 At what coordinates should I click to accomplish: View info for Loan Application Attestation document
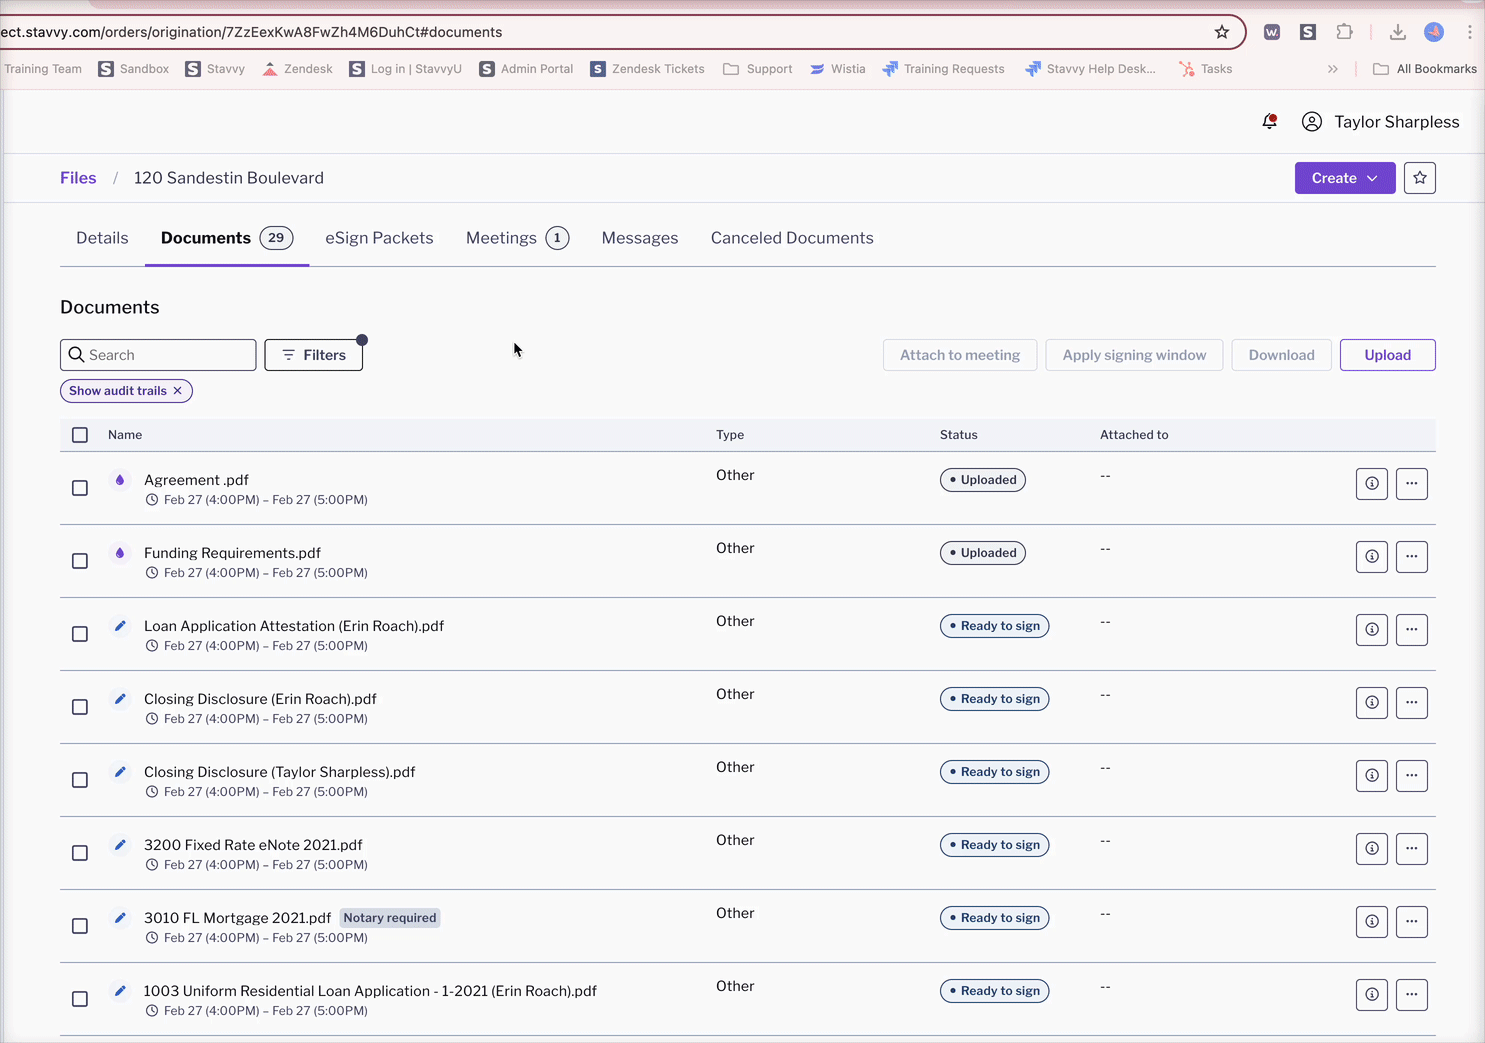pyautogui.click(x=1372, y=630)
